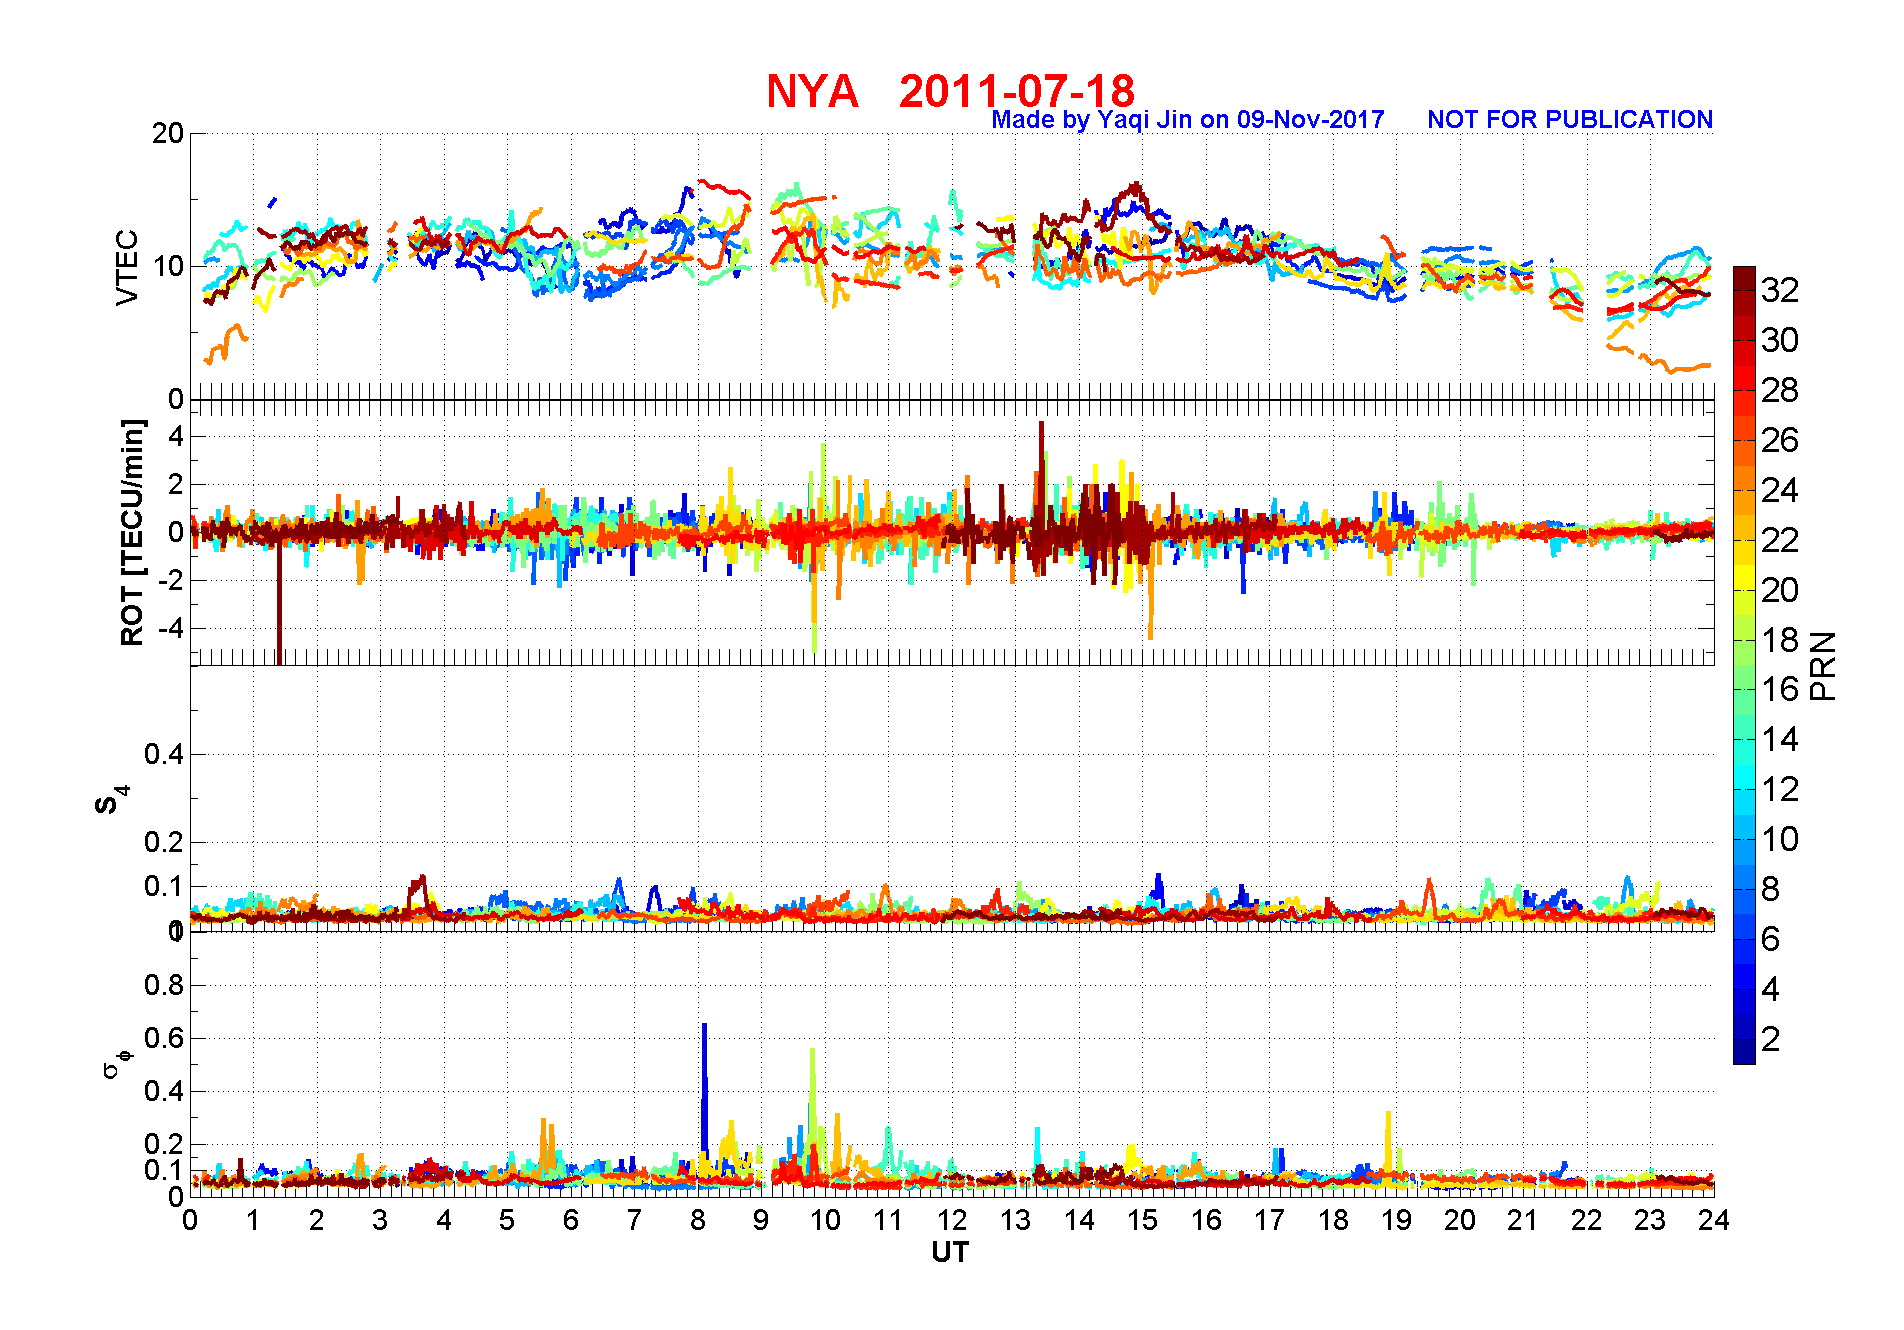Viewport: 1904px width, 1330px height.
Task: Click the colorbar tick label 22
Action: coord(1780,540)
